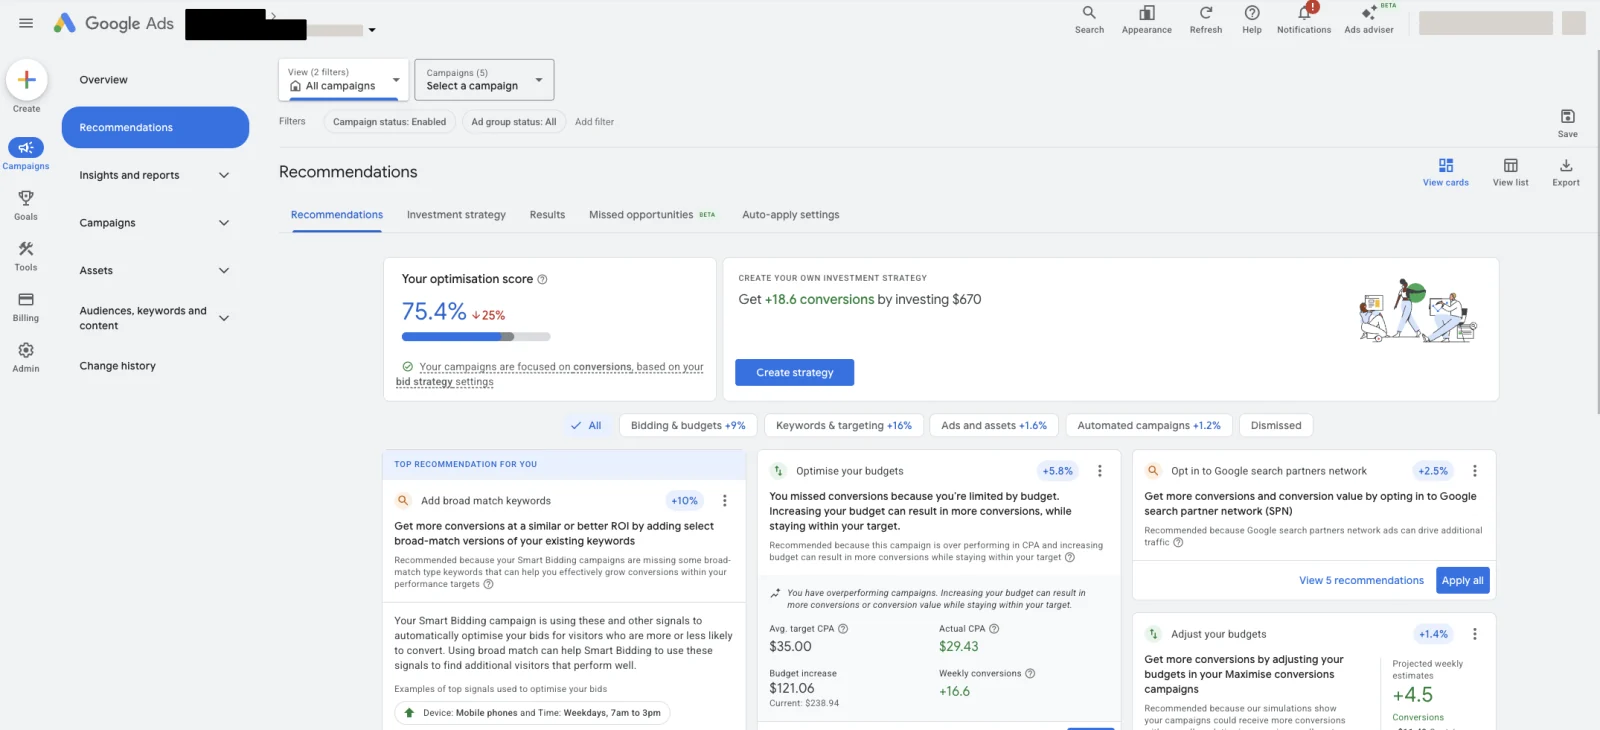Viewport: 1600px width, 730px height.
Task: Go to Overview in sidebar
Action: coord(104,80)
